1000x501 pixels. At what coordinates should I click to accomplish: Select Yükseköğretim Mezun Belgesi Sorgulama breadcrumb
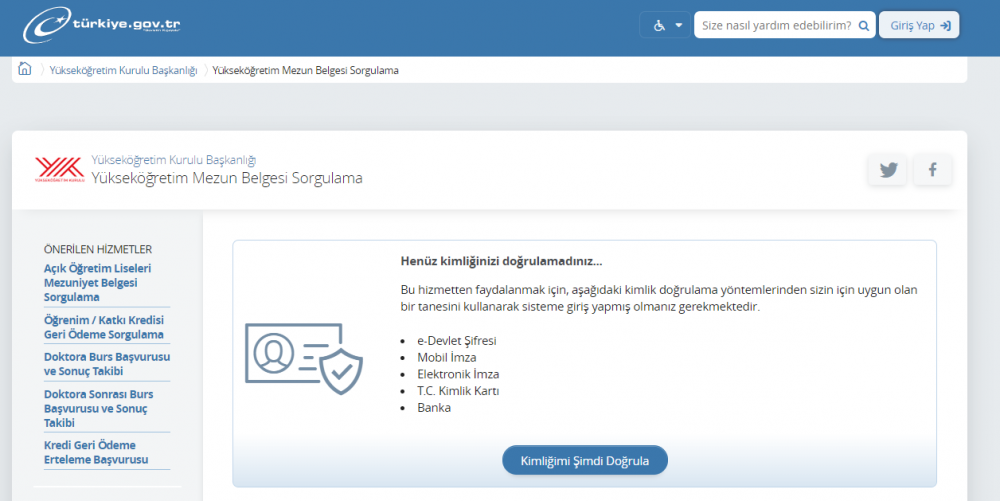(306, 71)
